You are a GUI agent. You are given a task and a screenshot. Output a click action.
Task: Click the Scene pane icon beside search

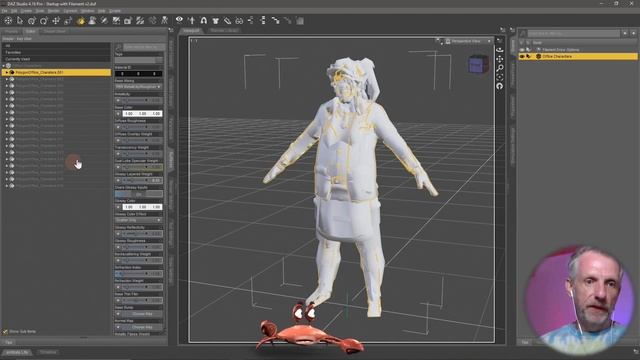[x=523, y=33]
